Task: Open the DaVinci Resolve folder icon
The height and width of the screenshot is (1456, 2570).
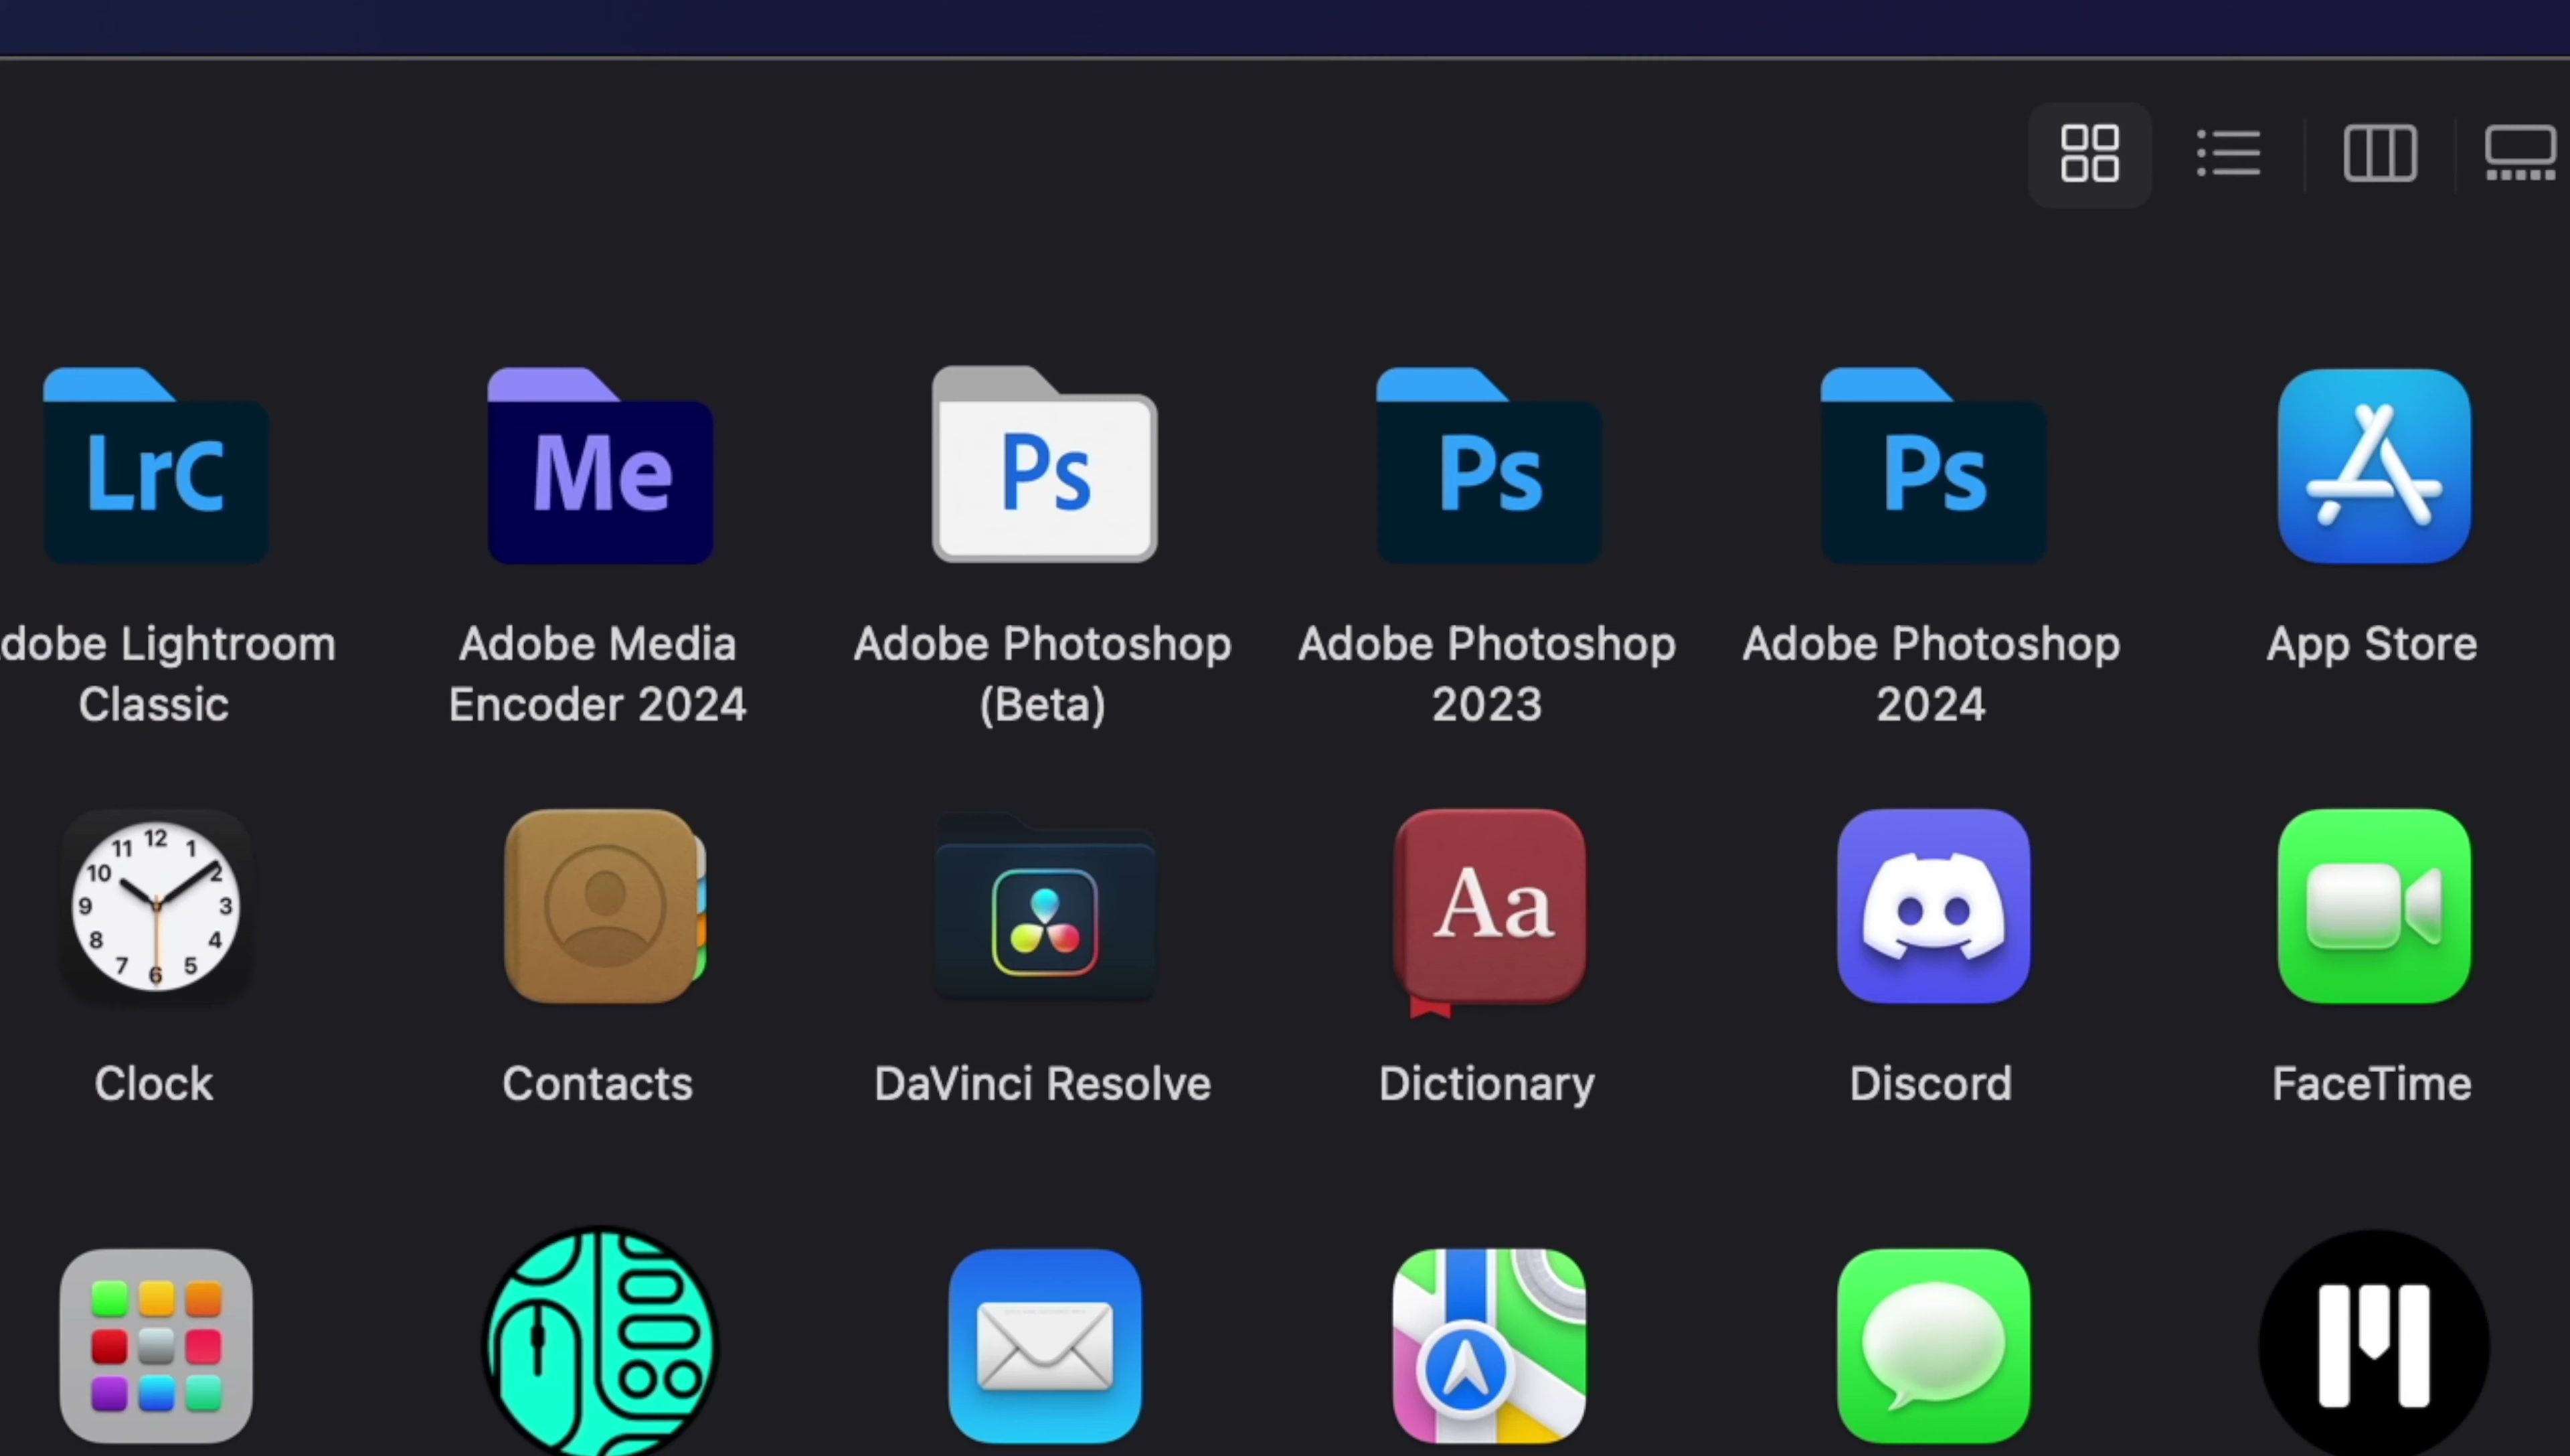Action: click(1045, 908)
